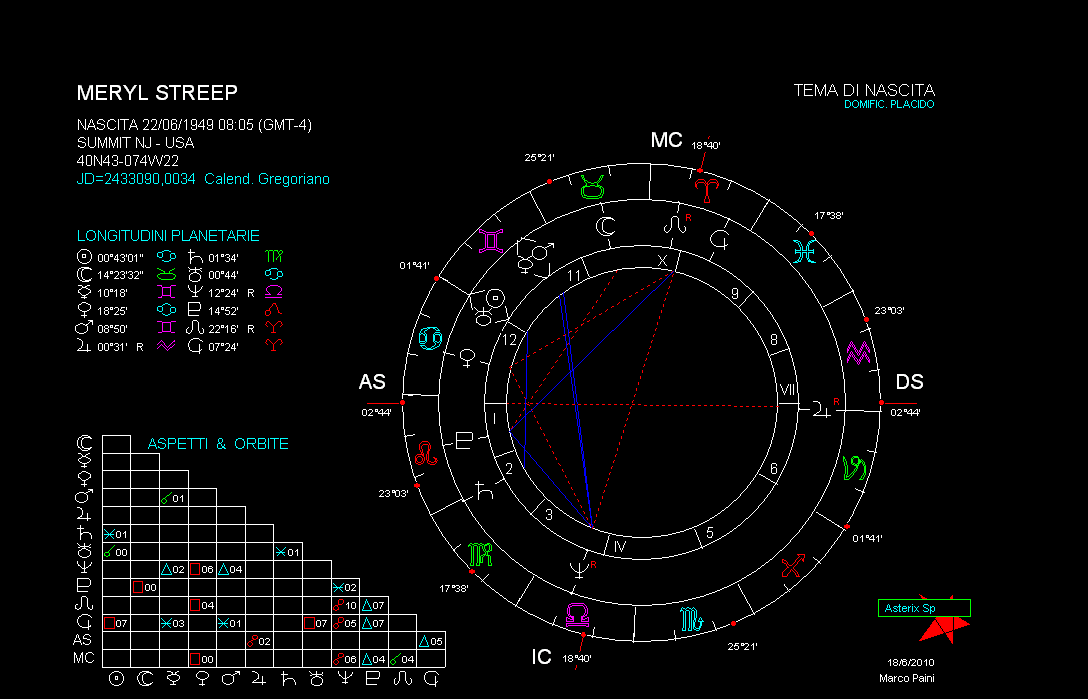Image resolution: width=1088 pixels, height=700 pixels.
Task: Click the Julian date JD=2433090,0034
Action: (136, 179)
